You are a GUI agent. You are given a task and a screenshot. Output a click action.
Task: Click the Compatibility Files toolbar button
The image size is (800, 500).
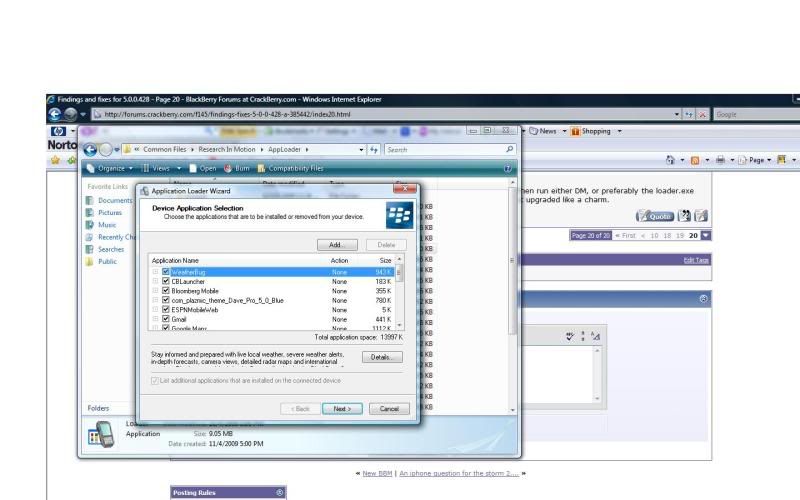pyautogui.click(x=290, y=168)
